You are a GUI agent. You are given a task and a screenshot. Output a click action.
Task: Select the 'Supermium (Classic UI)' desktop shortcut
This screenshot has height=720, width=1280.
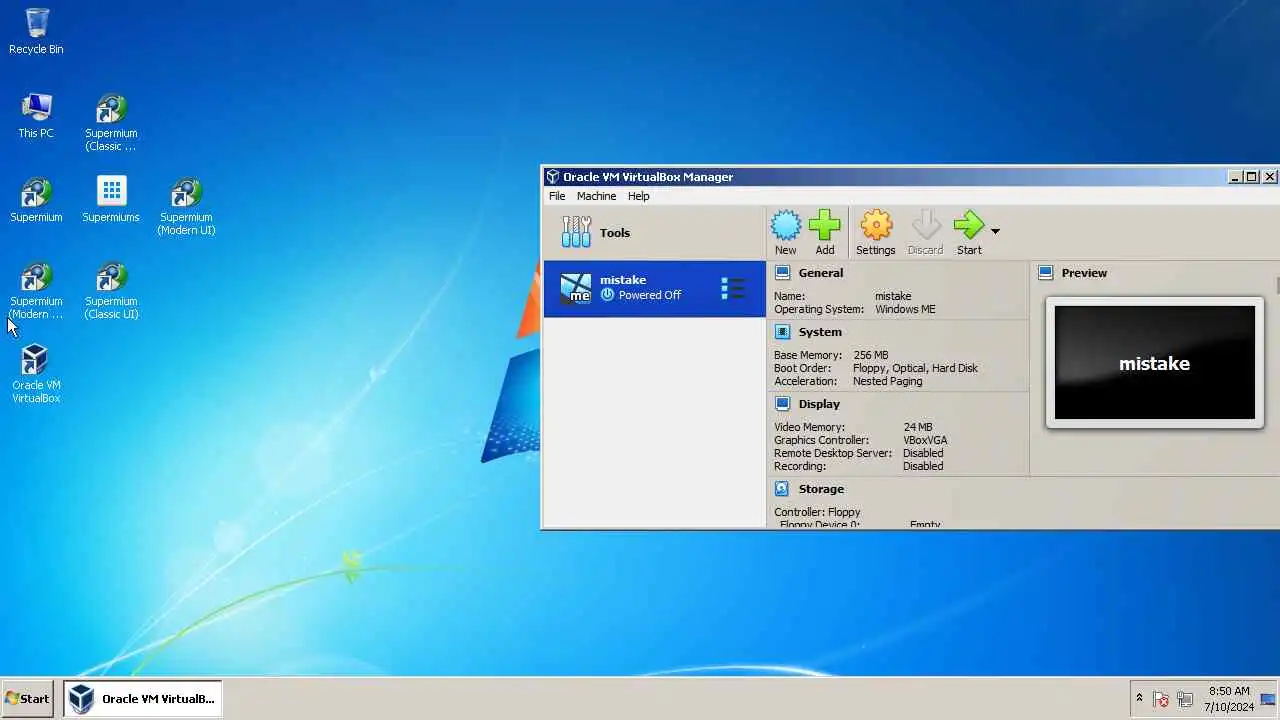coord(111,290)
